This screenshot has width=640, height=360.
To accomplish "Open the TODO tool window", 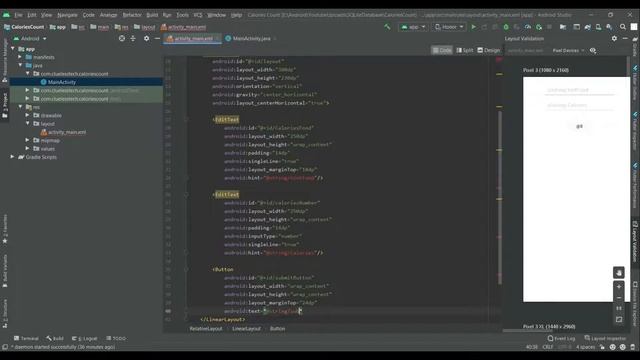I will click(x=116, y=338).
